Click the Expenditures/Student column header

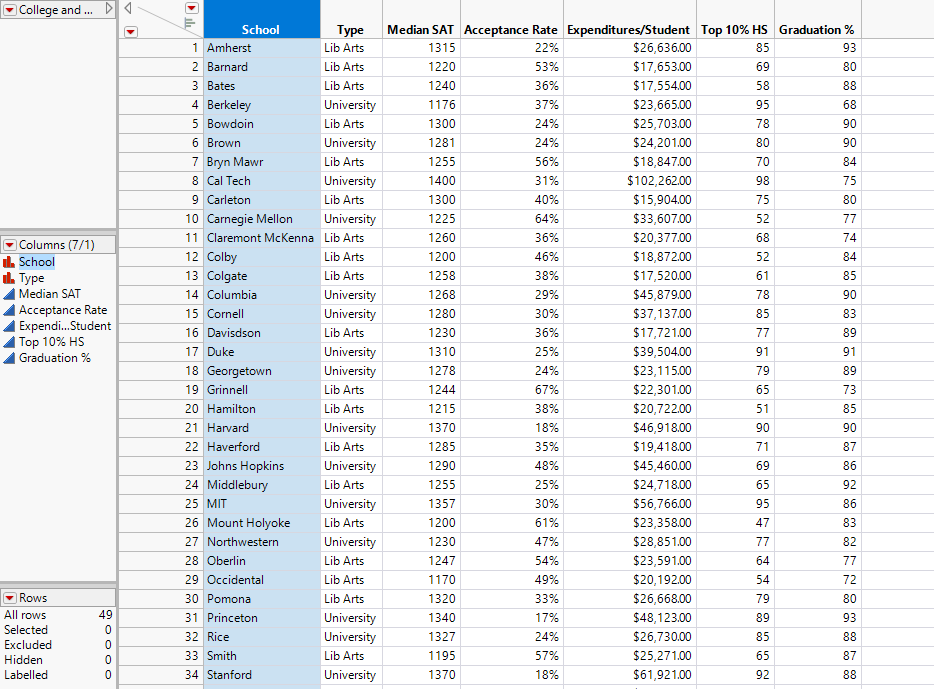[x=630, y=20]
